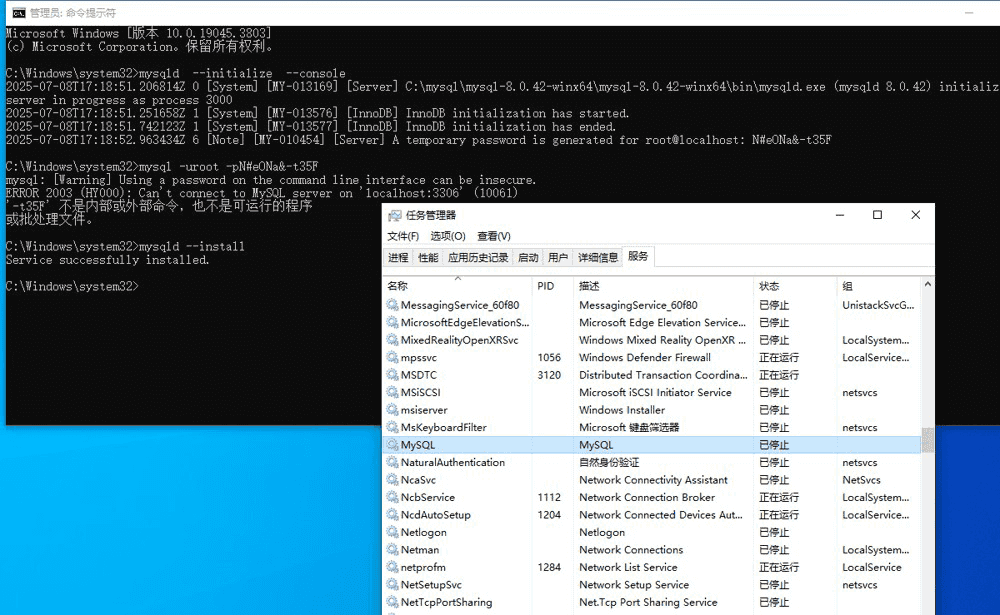Close the Task Manager window
This screenshot has width=1000, height=615.
pos(916,215)
